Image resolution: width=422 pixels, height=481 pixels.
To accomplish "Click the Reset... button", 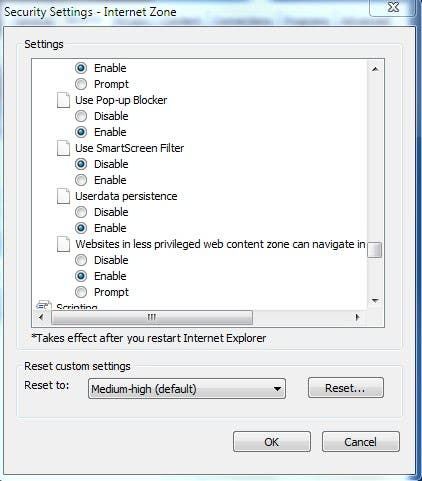I will coord(346,388).
